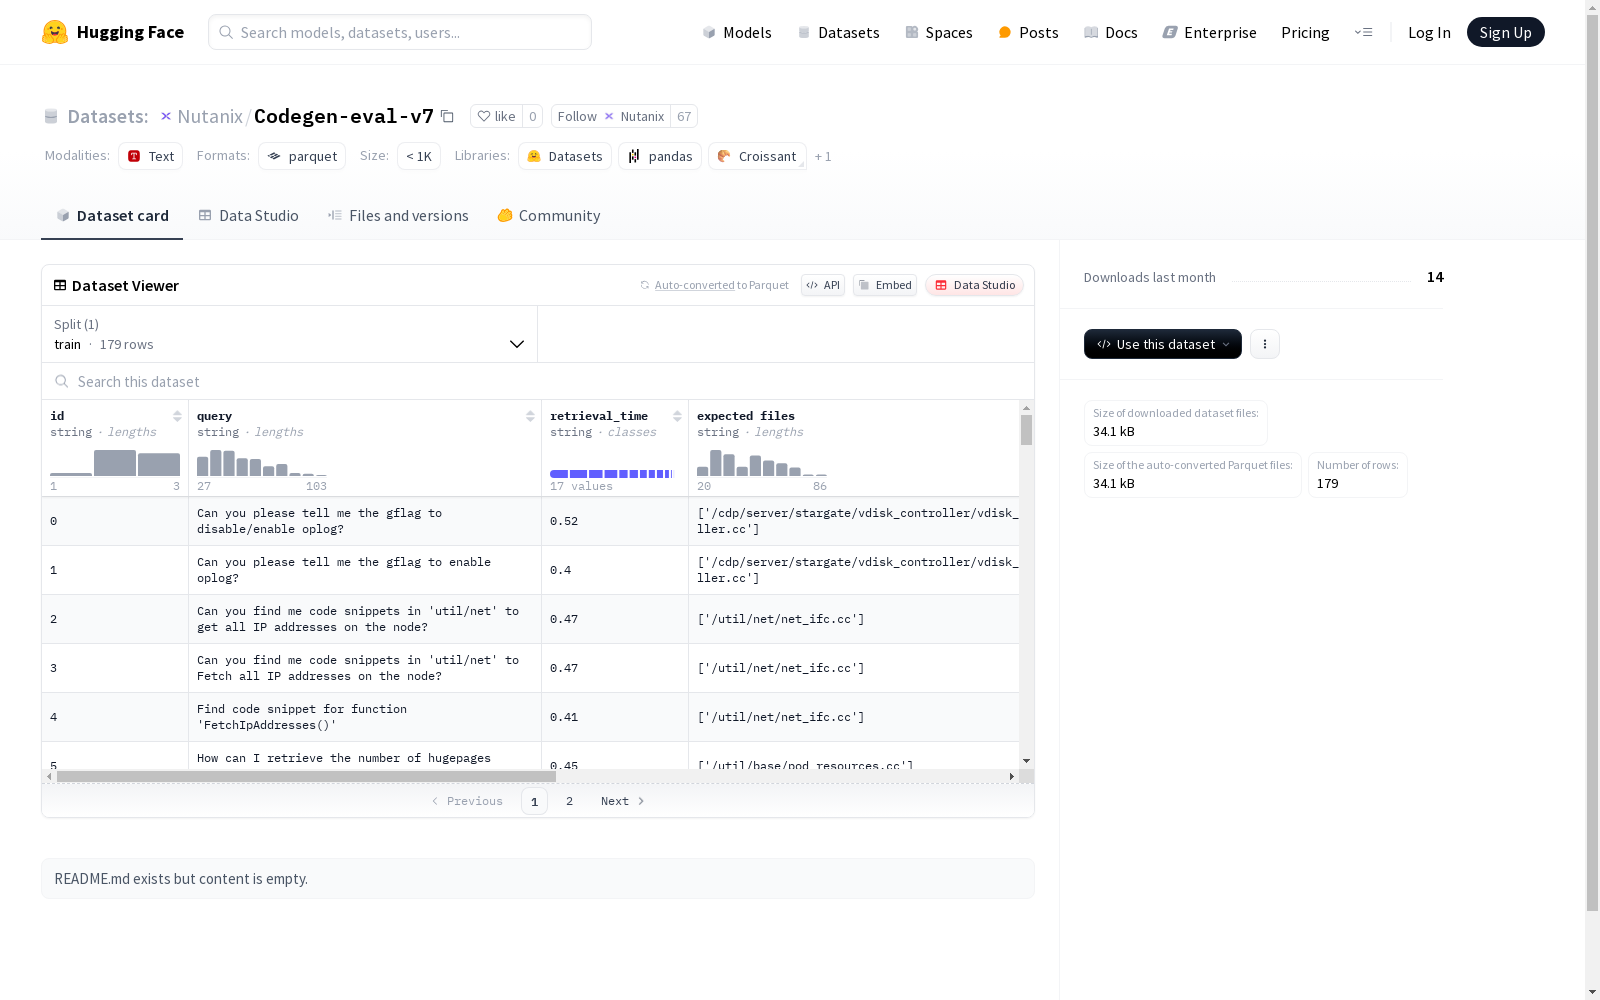
Task: Like the dataset with the heart button
Action: 496,116
